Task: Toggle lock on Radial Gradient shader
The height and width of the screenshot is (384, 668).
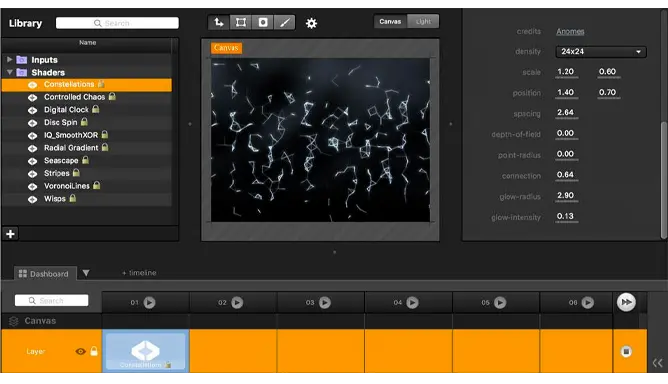Action: 105,147
